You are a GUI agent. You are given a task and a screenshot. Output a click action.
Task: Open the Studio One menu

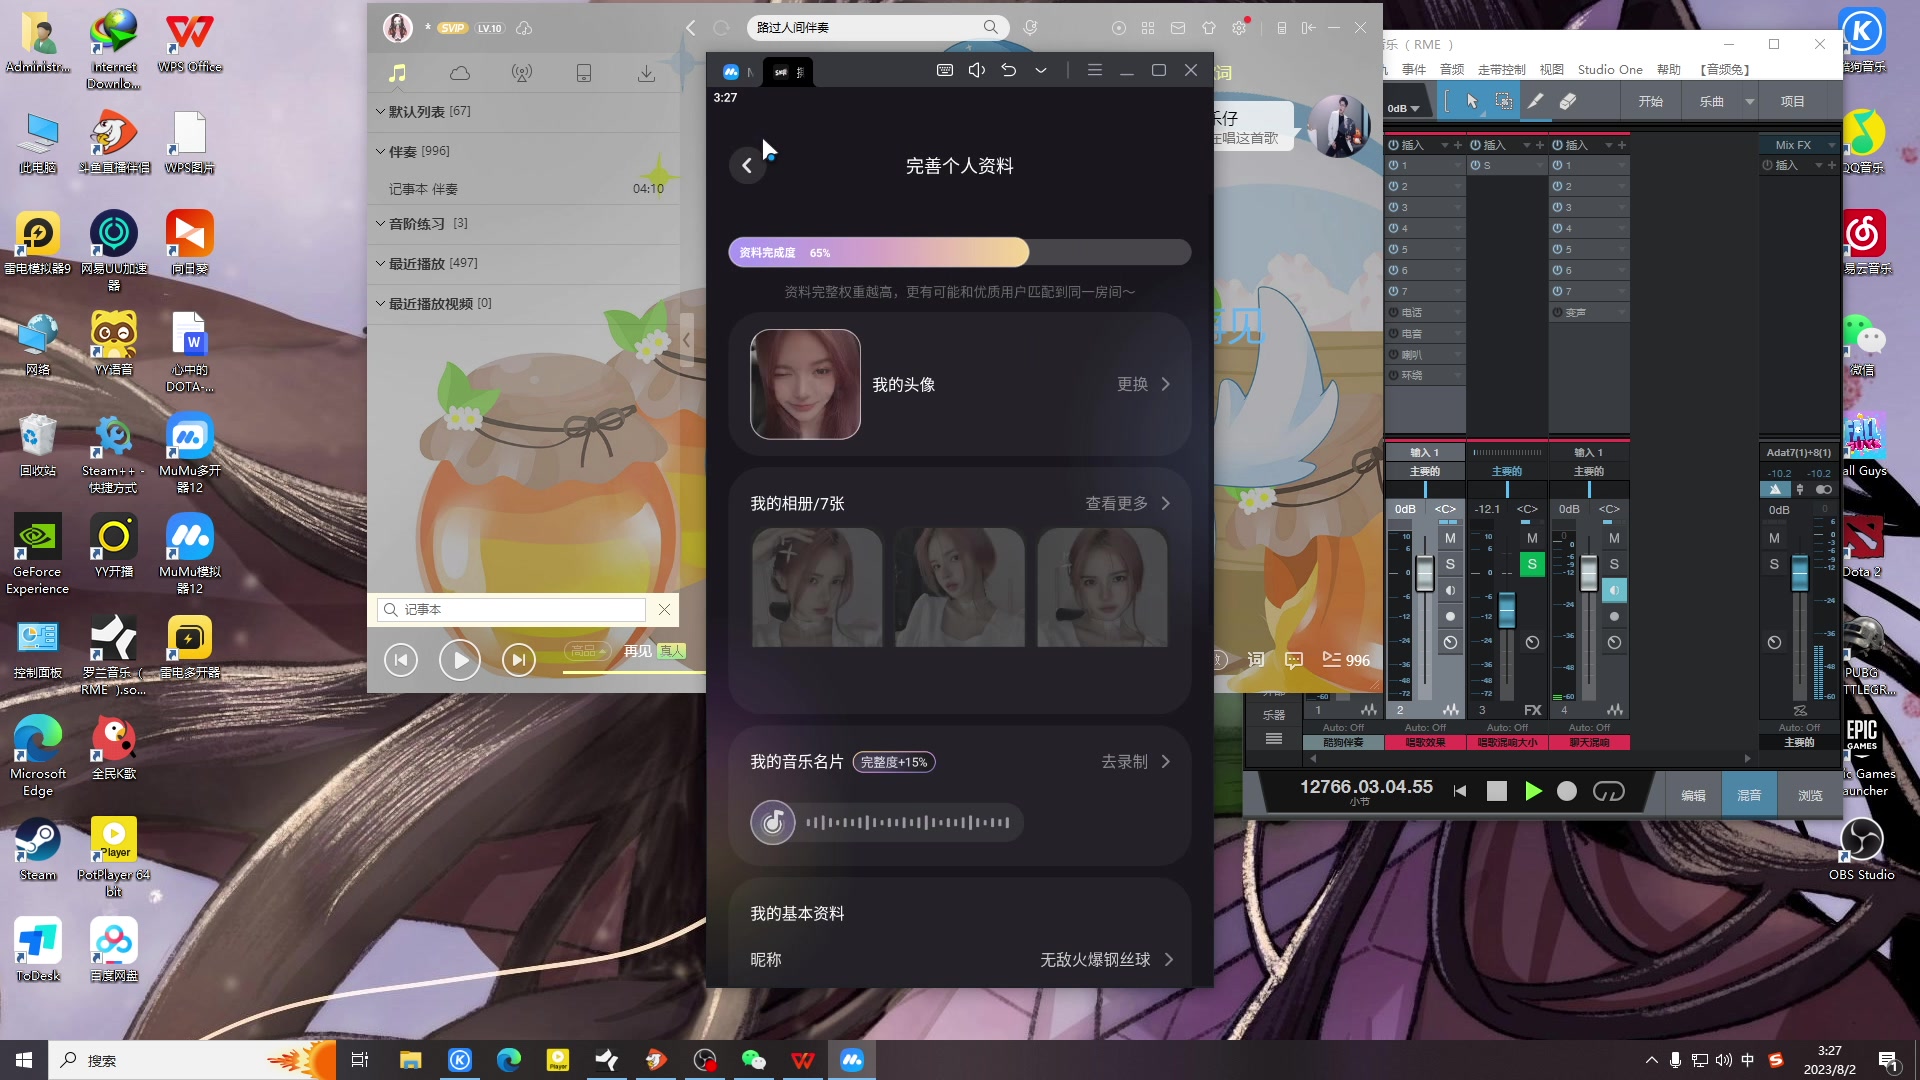tap(1610, 70)
